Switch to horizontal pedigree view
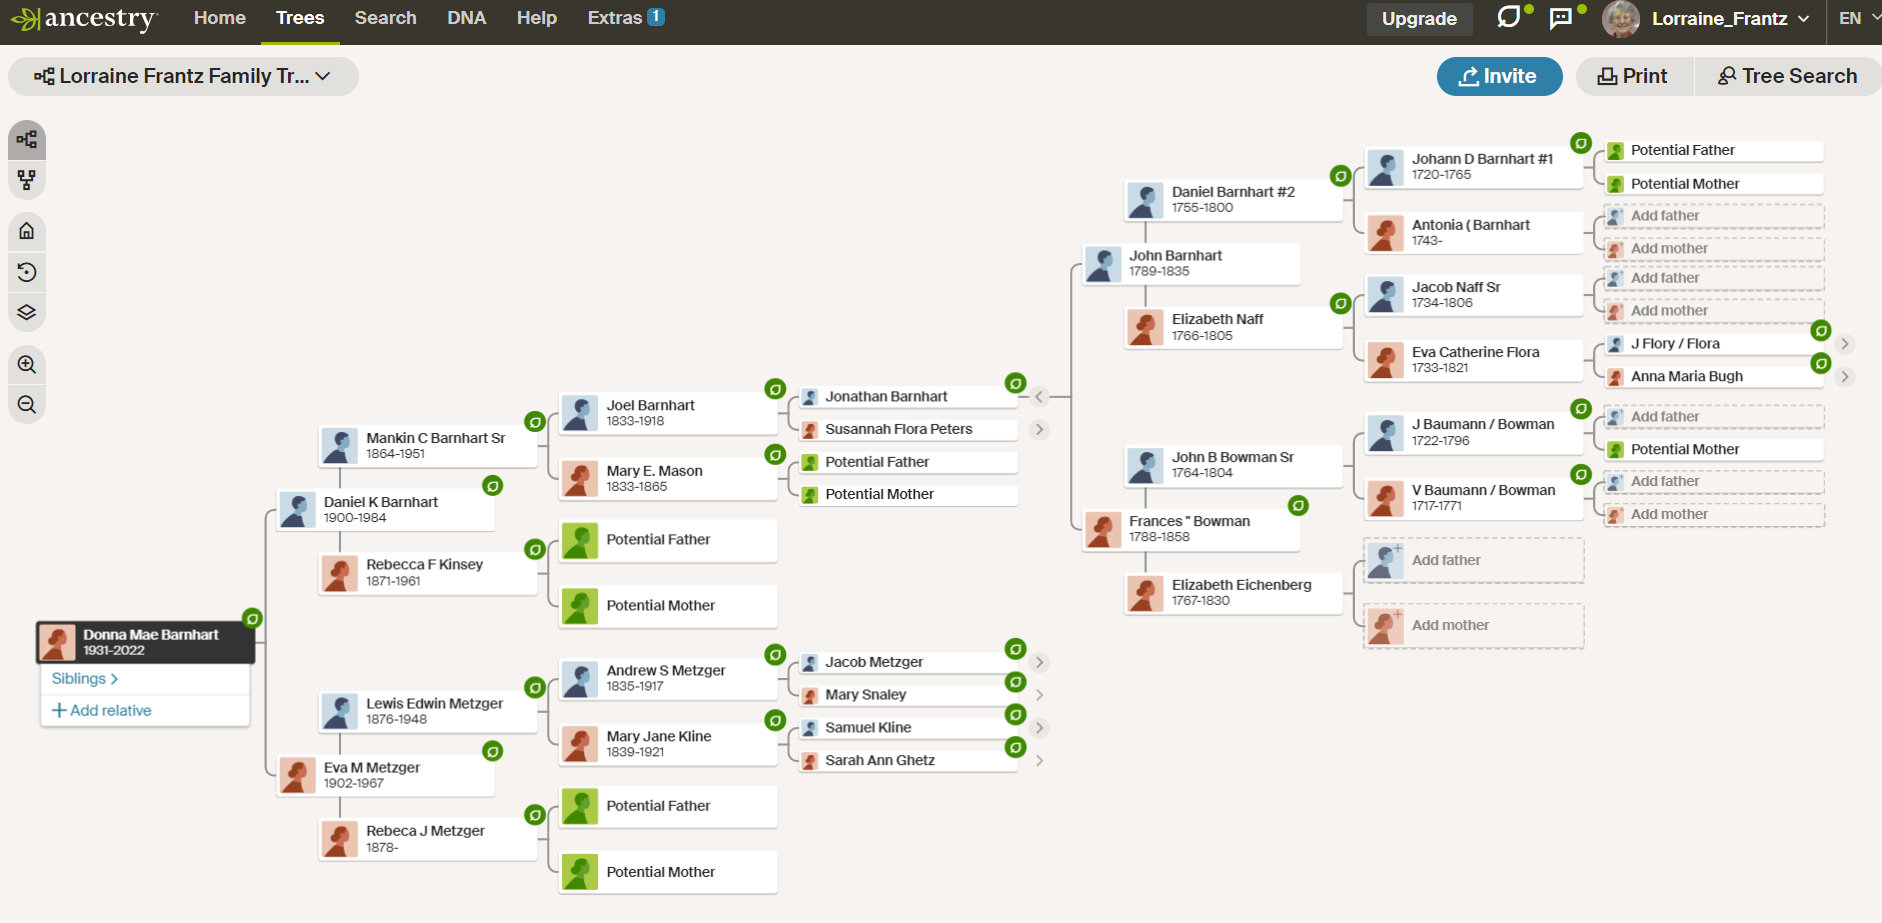The image size is (1882, 923). (27, 140)
